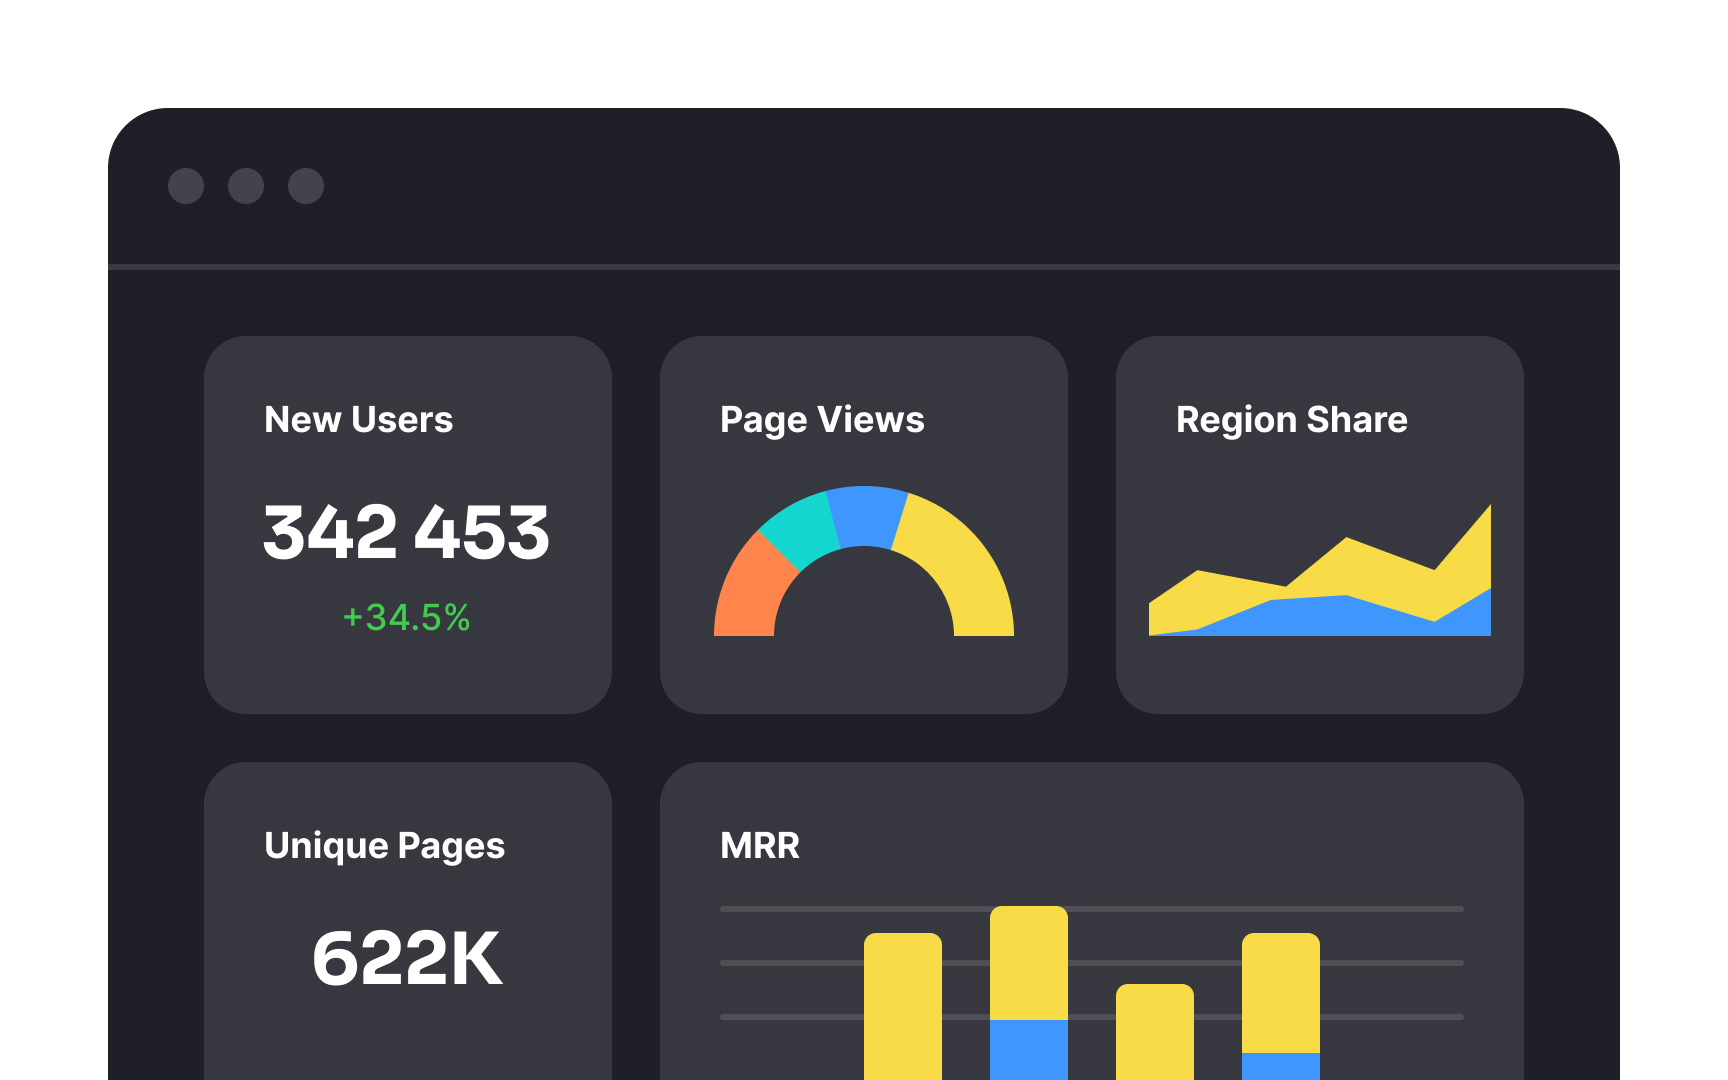Click the 622K metric value

coord(406,958)
